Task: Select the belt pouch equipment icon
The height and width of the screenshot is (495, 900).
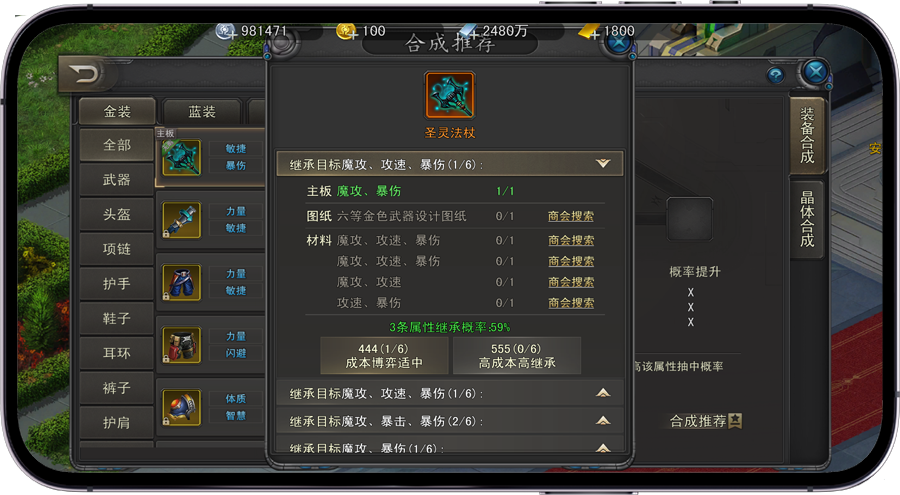Action: (181, 345)
